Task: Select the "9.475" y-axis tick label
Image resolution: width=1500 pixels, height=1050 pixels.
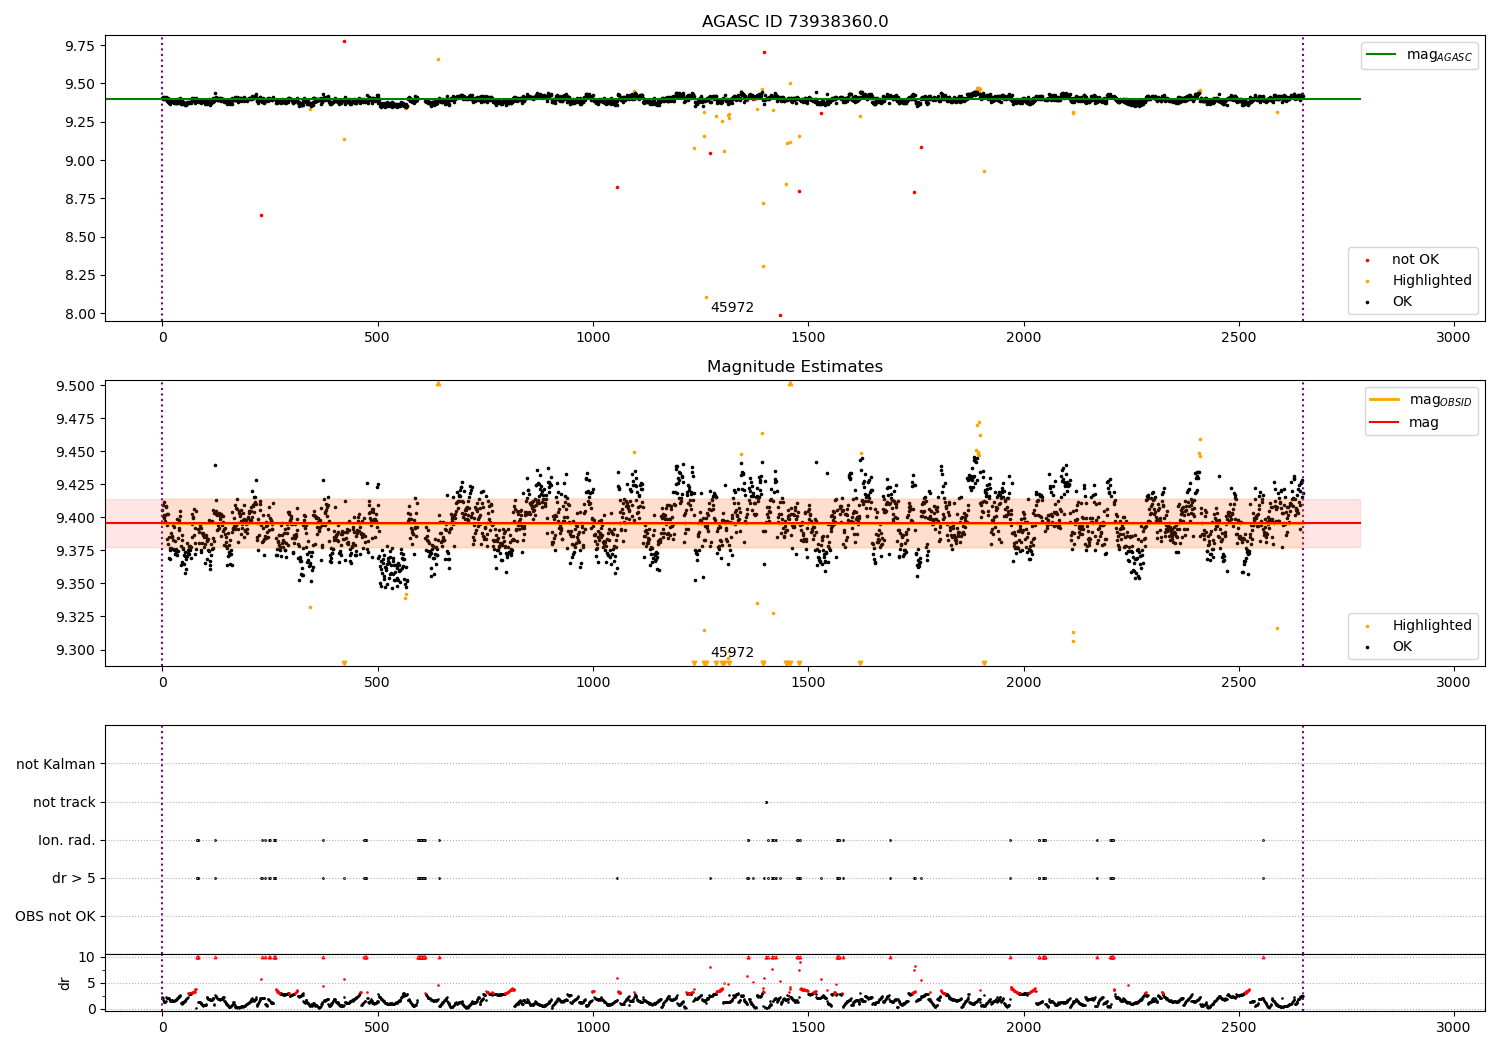Action: click(76, 419)
